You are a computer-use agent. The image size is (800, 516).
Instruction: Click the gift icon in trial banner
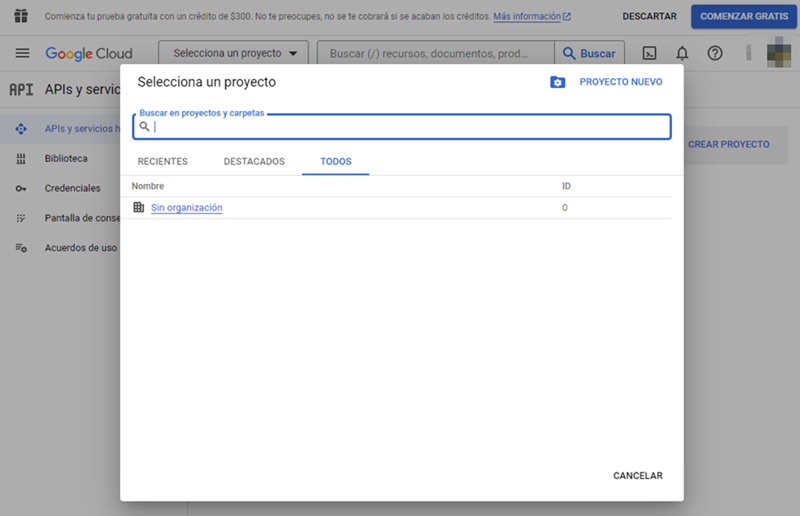[21, 16]
